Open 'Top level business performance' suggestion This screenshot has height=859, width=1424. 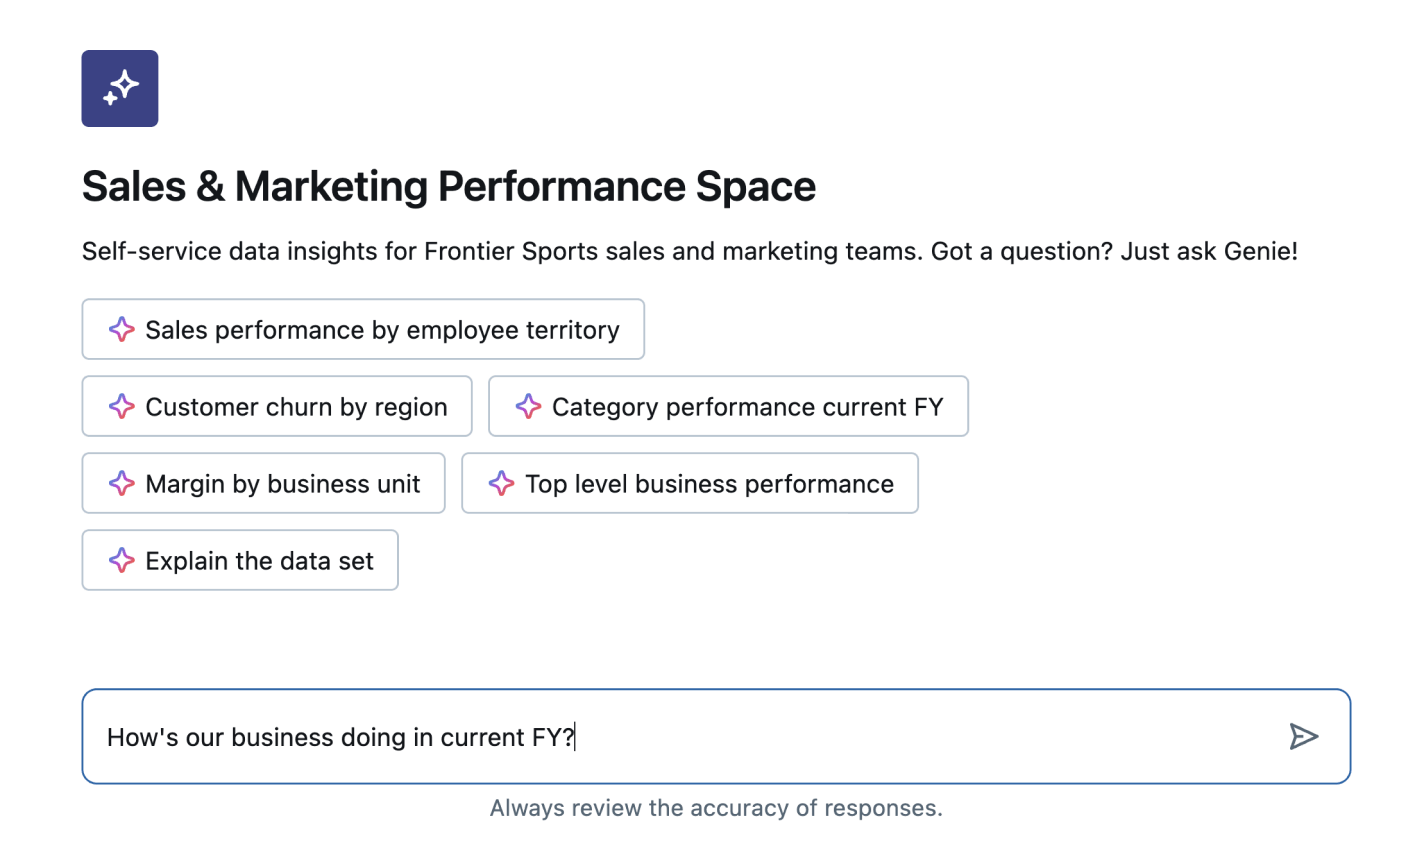tap(709, 484)
